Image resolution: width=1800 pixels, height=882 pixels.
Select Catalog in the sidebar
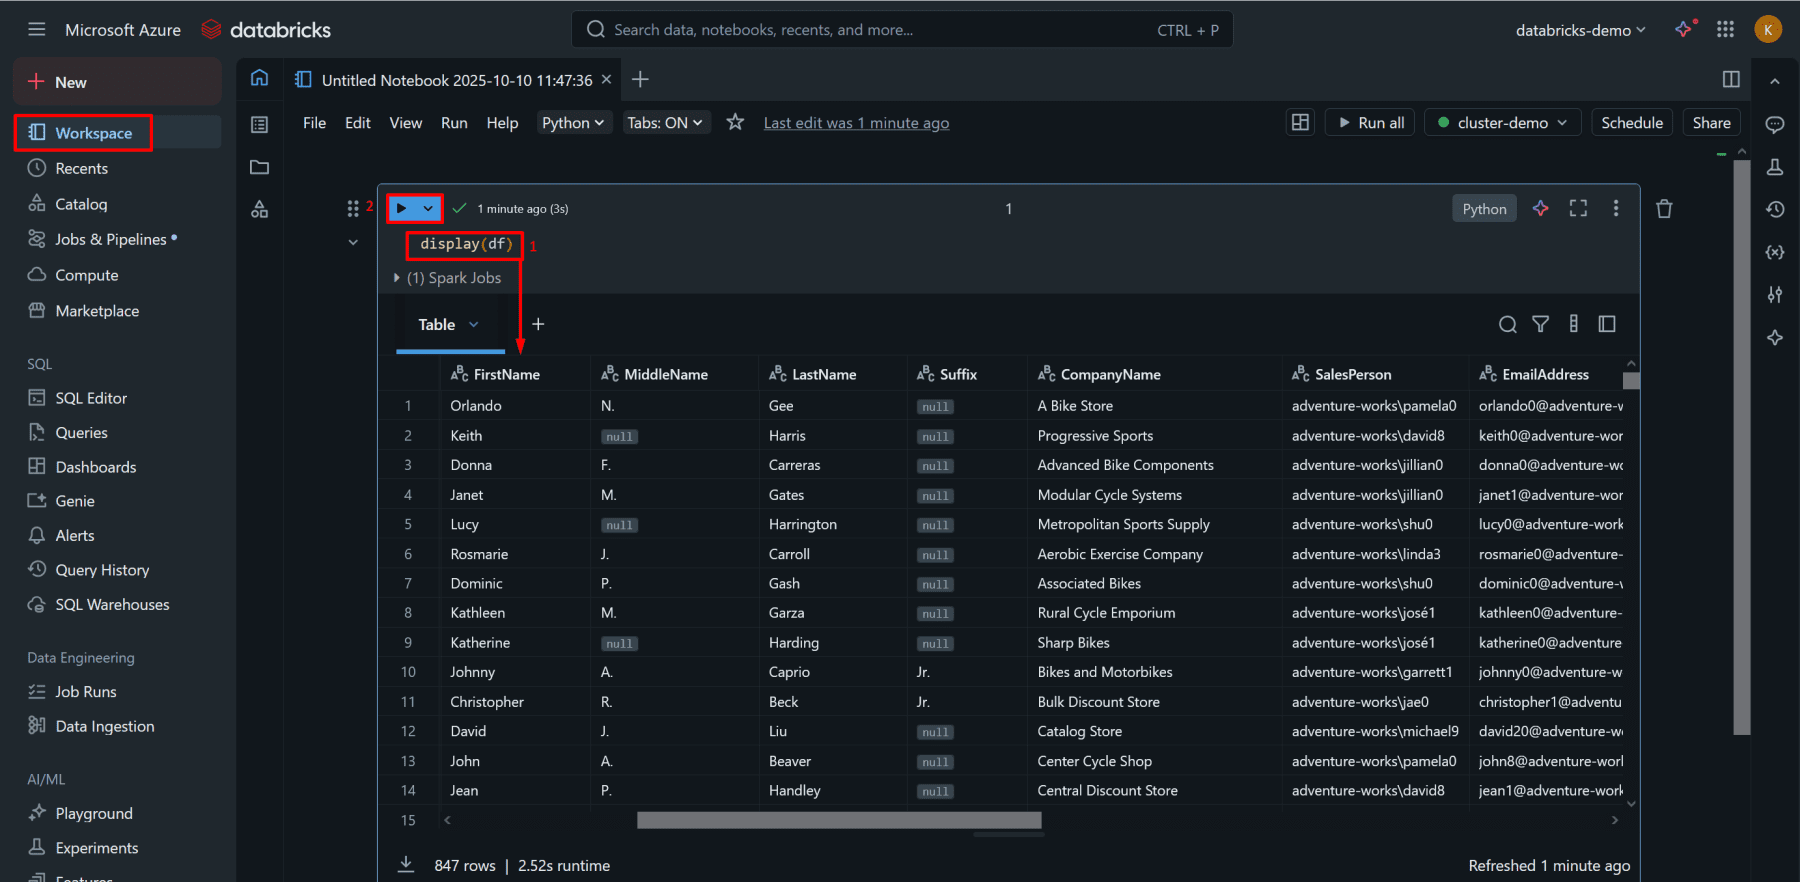[81, 204]
